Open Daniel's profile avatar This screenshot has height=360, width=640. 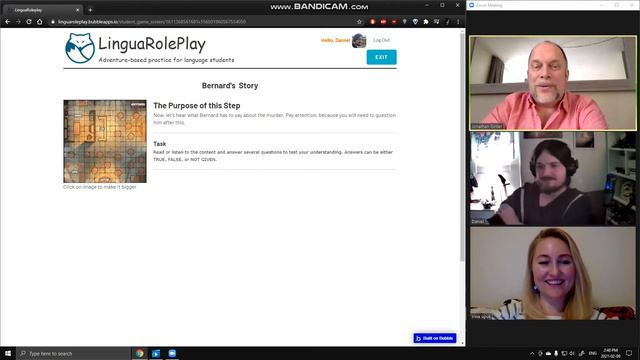tap(359, 40)
